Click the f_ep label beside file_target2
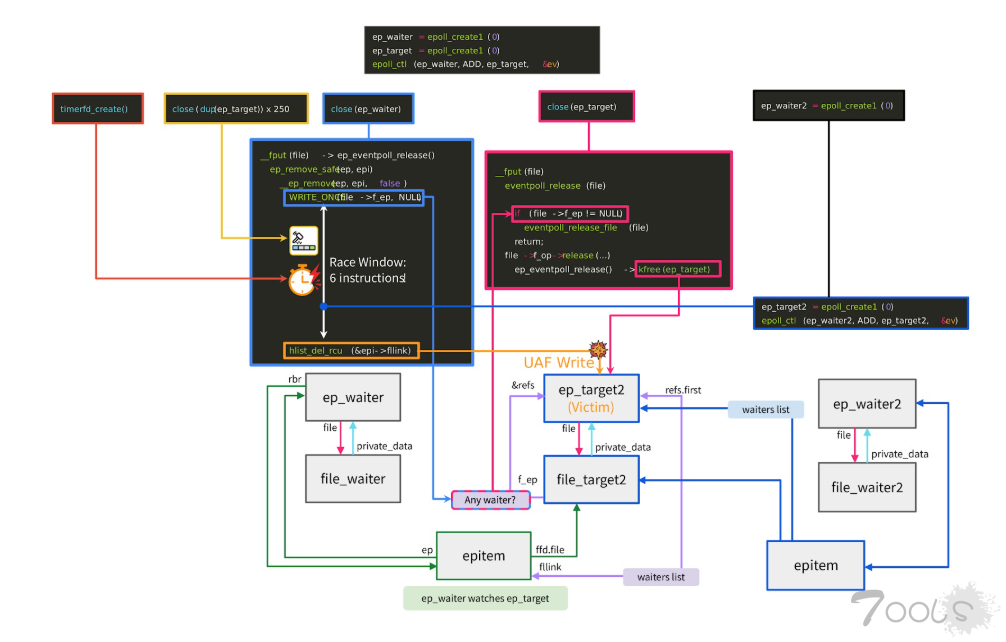This screenshot has width=1006, height=642. pos(527,480)
